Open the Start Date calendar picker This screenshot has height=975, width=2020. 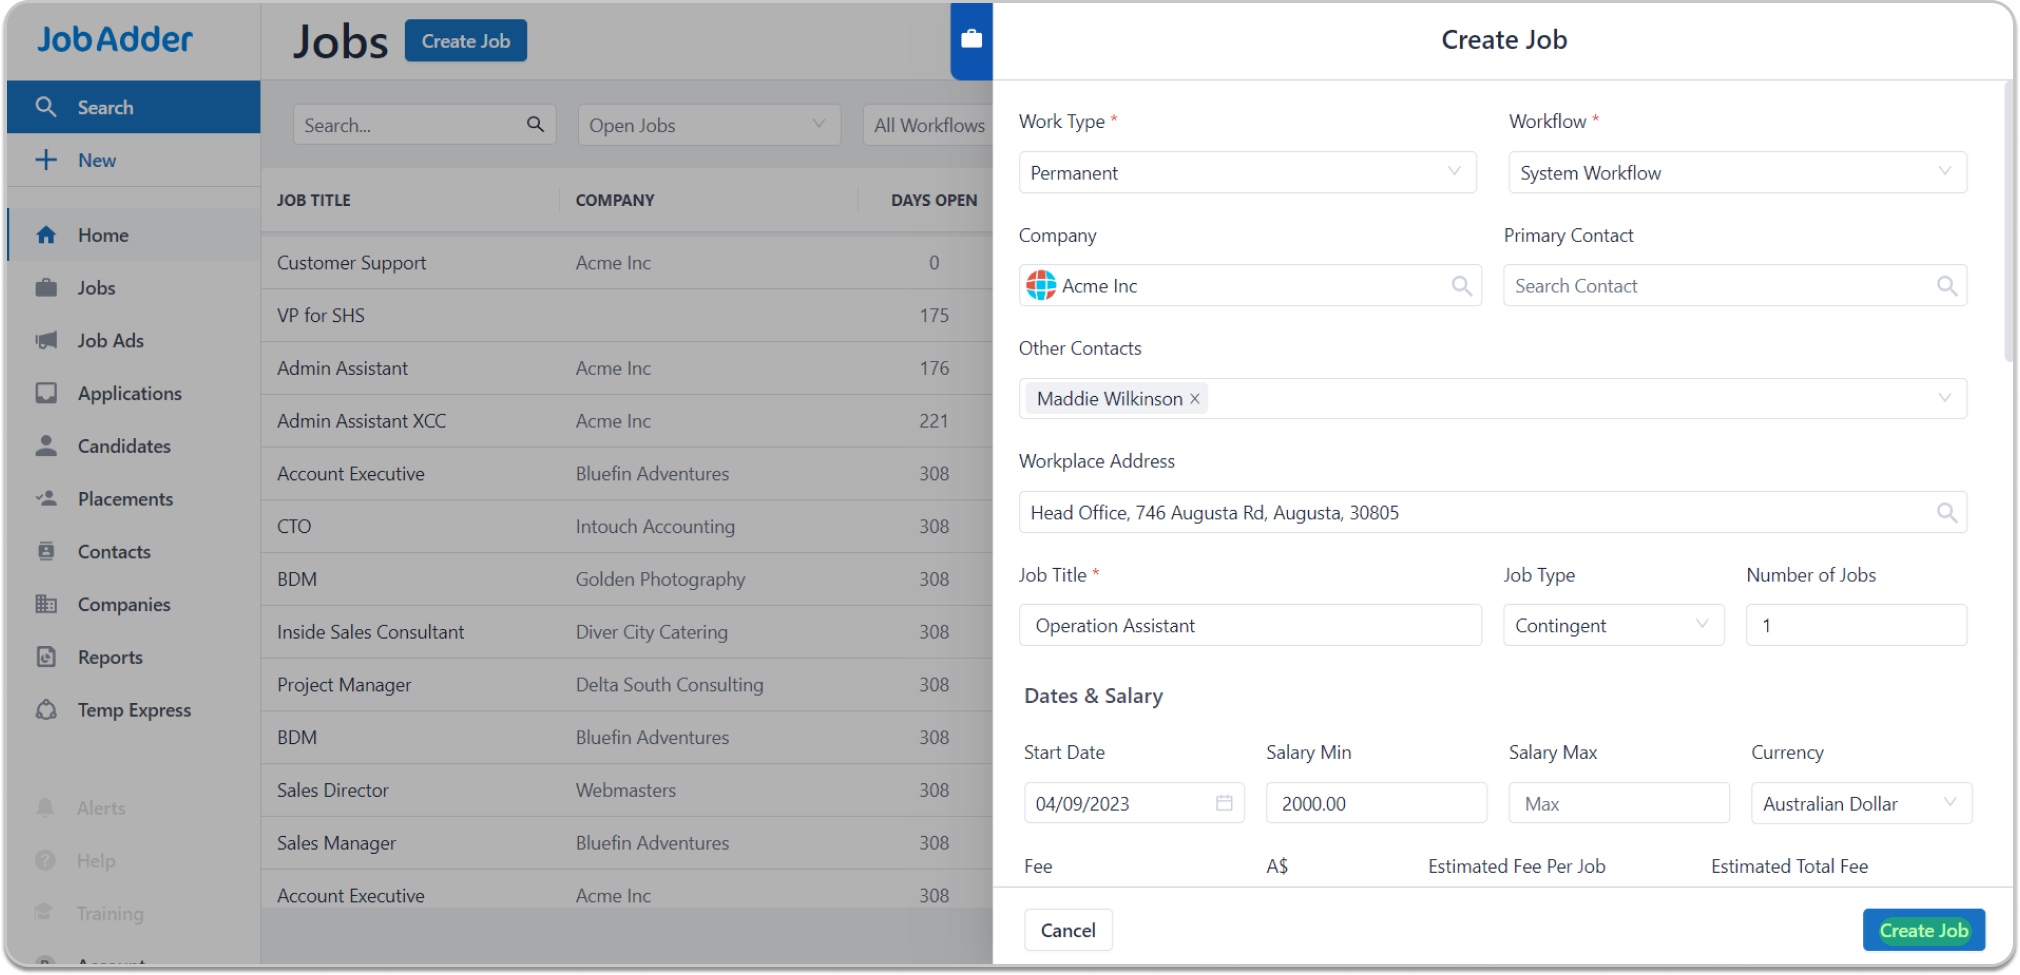(1223, 802)
